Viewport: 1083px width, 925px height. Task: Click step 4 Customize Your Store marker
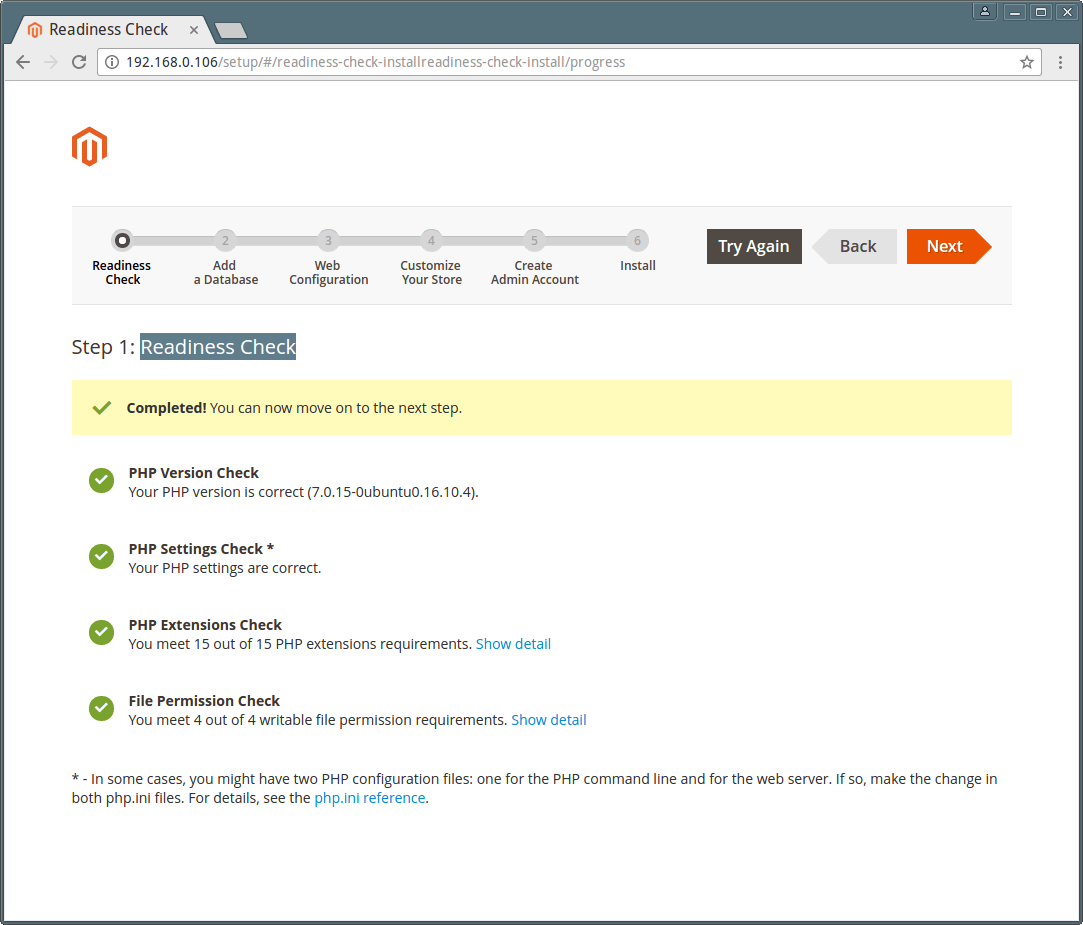(431, 240)
